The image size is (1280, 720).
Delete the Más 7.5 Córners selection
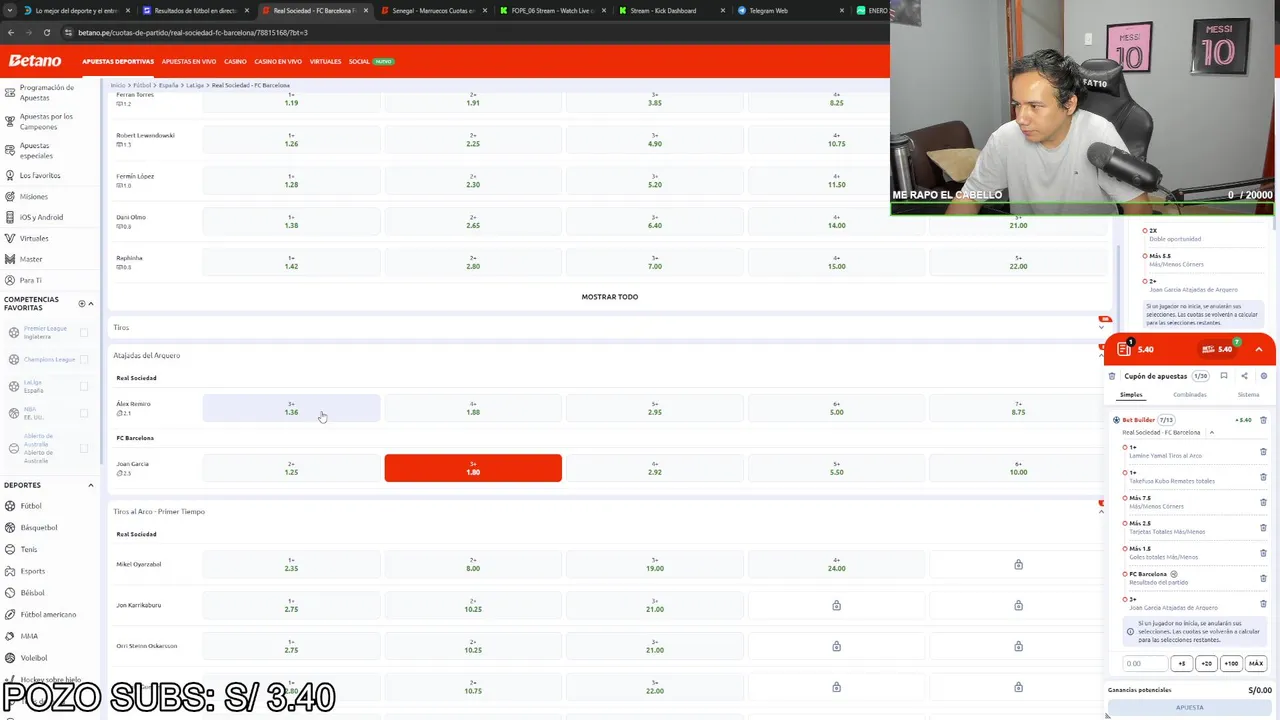[x=1263, y=502]
